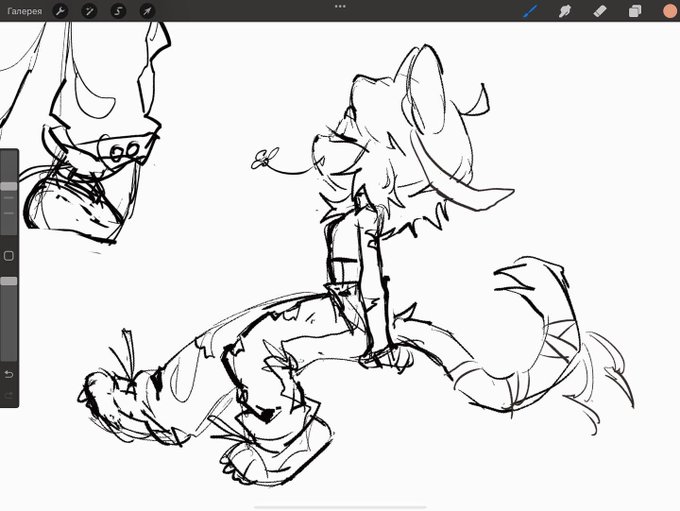Redo the last undone stroke
The width and height of the screenshot is (680, 511).
pyautogui.click(x=9, y=395)
